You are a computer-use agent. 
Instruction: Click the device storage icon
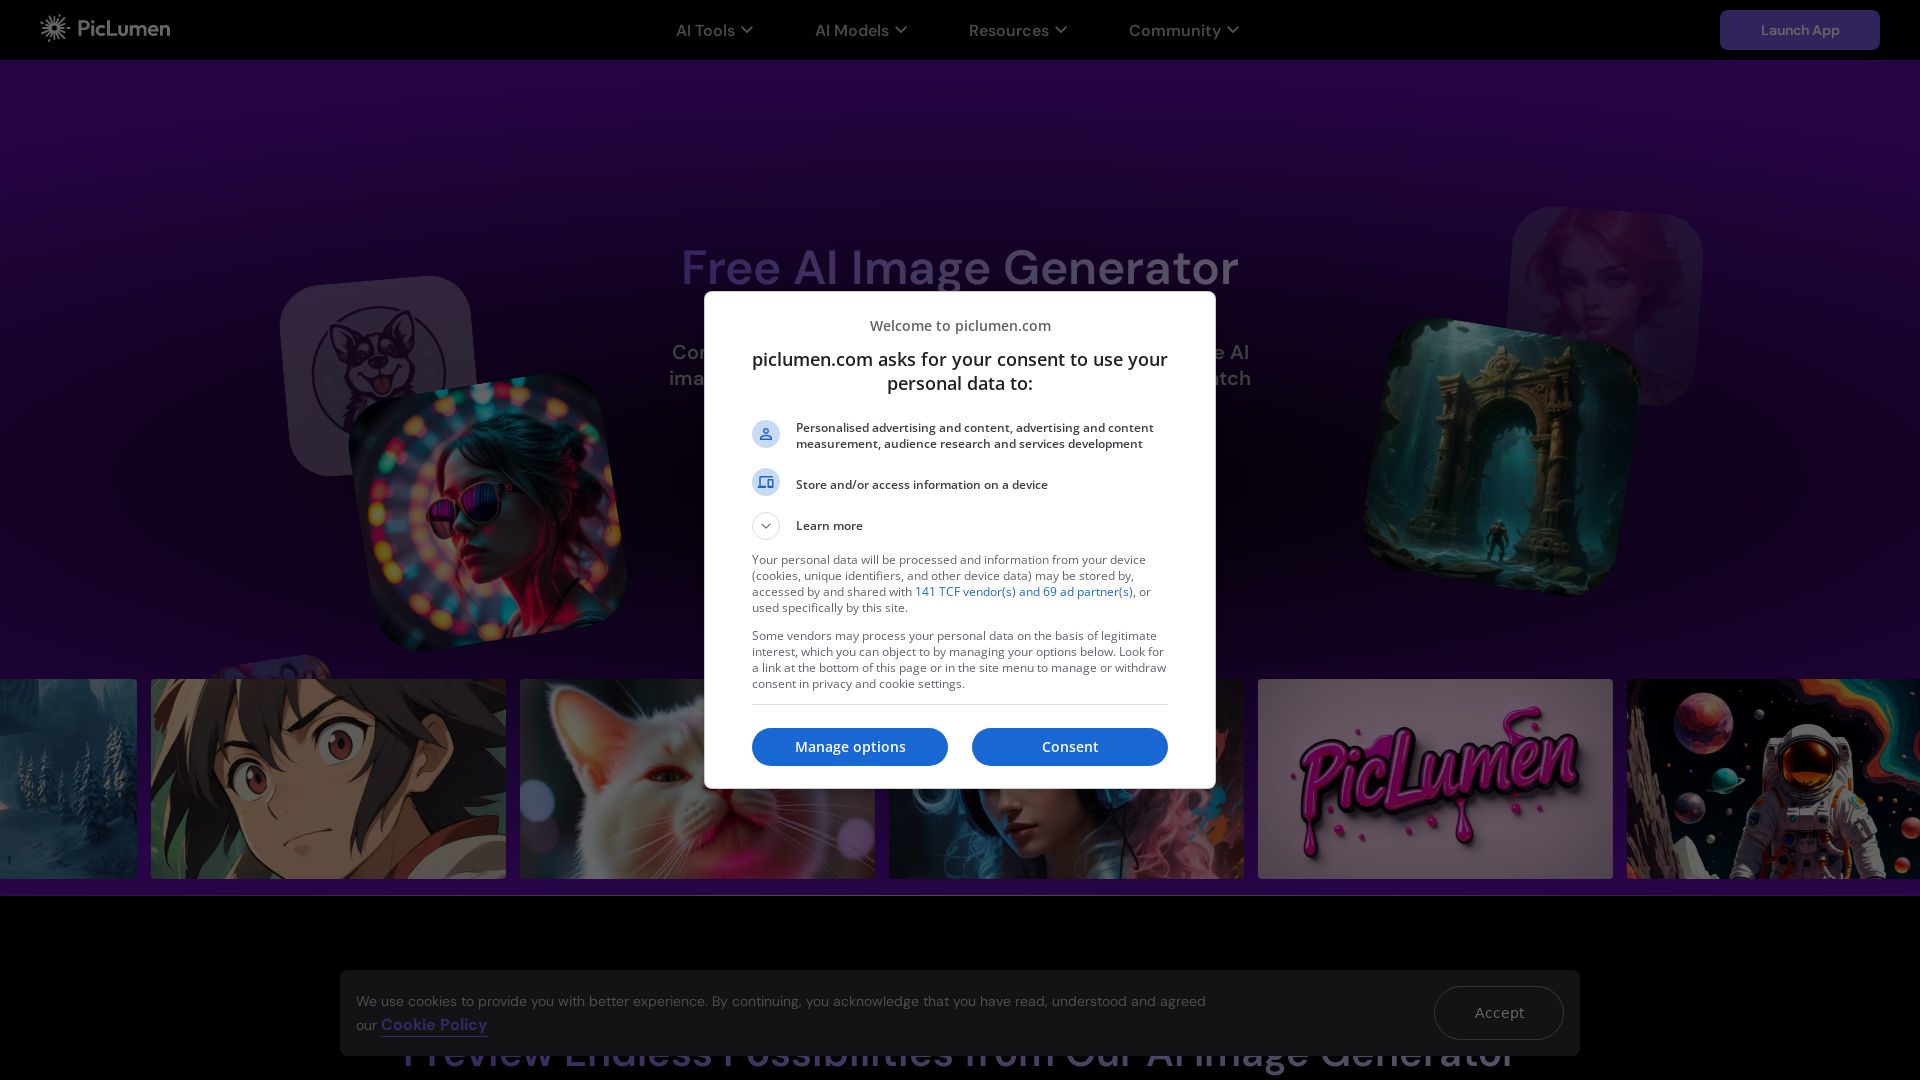pos(766,483)
